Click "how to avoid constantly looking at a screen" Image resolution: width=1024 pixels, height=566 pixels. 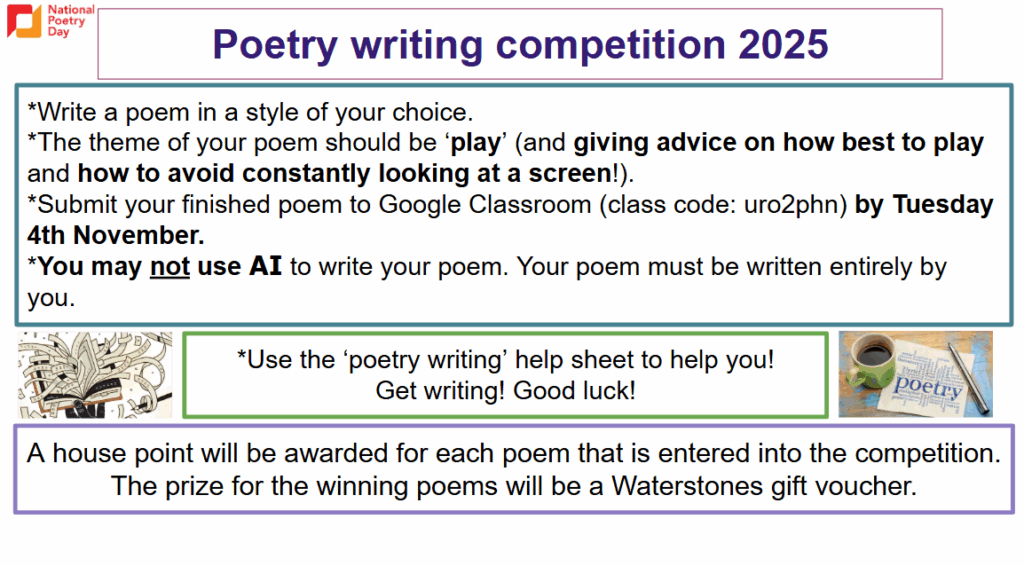[x=344, y=174]
